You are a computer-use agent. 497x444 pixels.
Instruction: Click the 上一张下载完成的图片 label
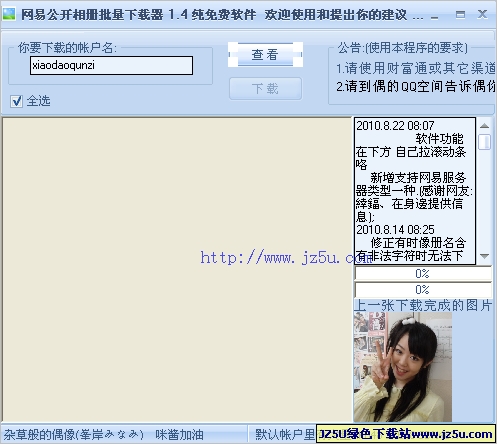pos(423,305)
